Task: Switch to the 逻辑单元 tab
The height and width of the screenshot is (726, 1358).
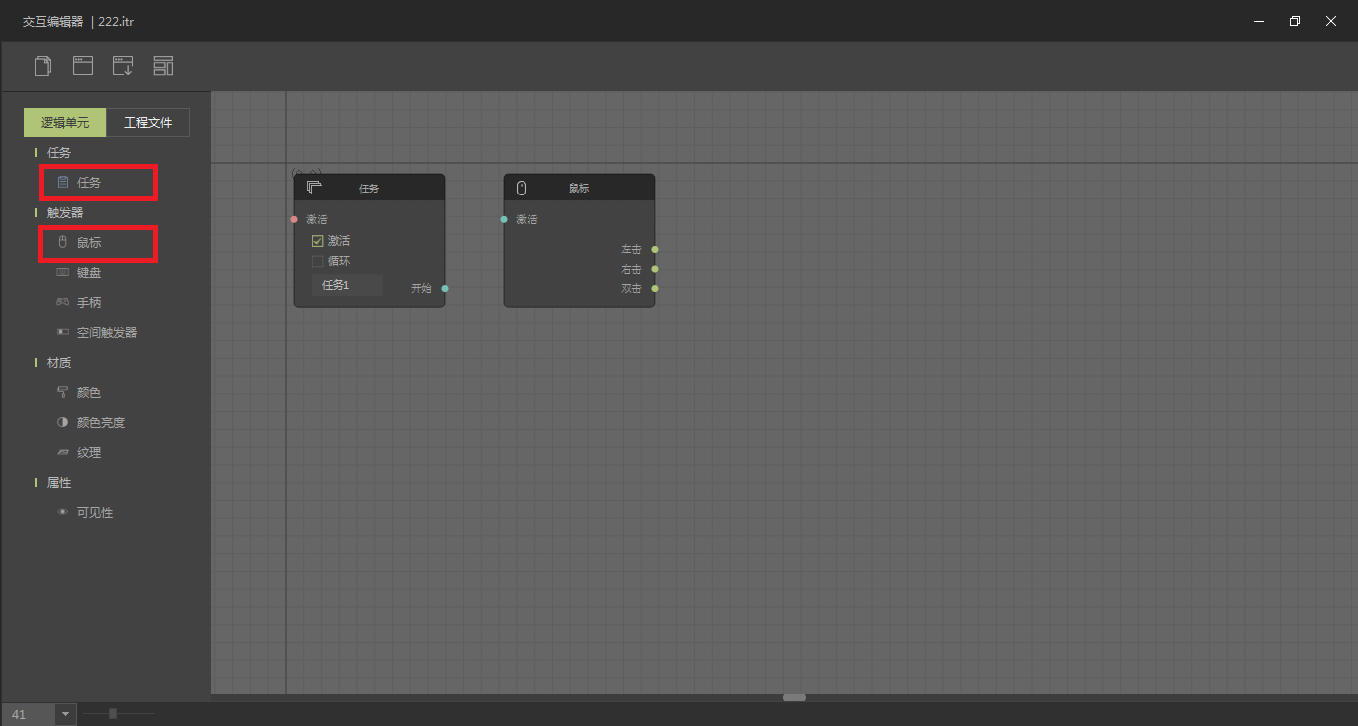Action: tap(65, 123)
